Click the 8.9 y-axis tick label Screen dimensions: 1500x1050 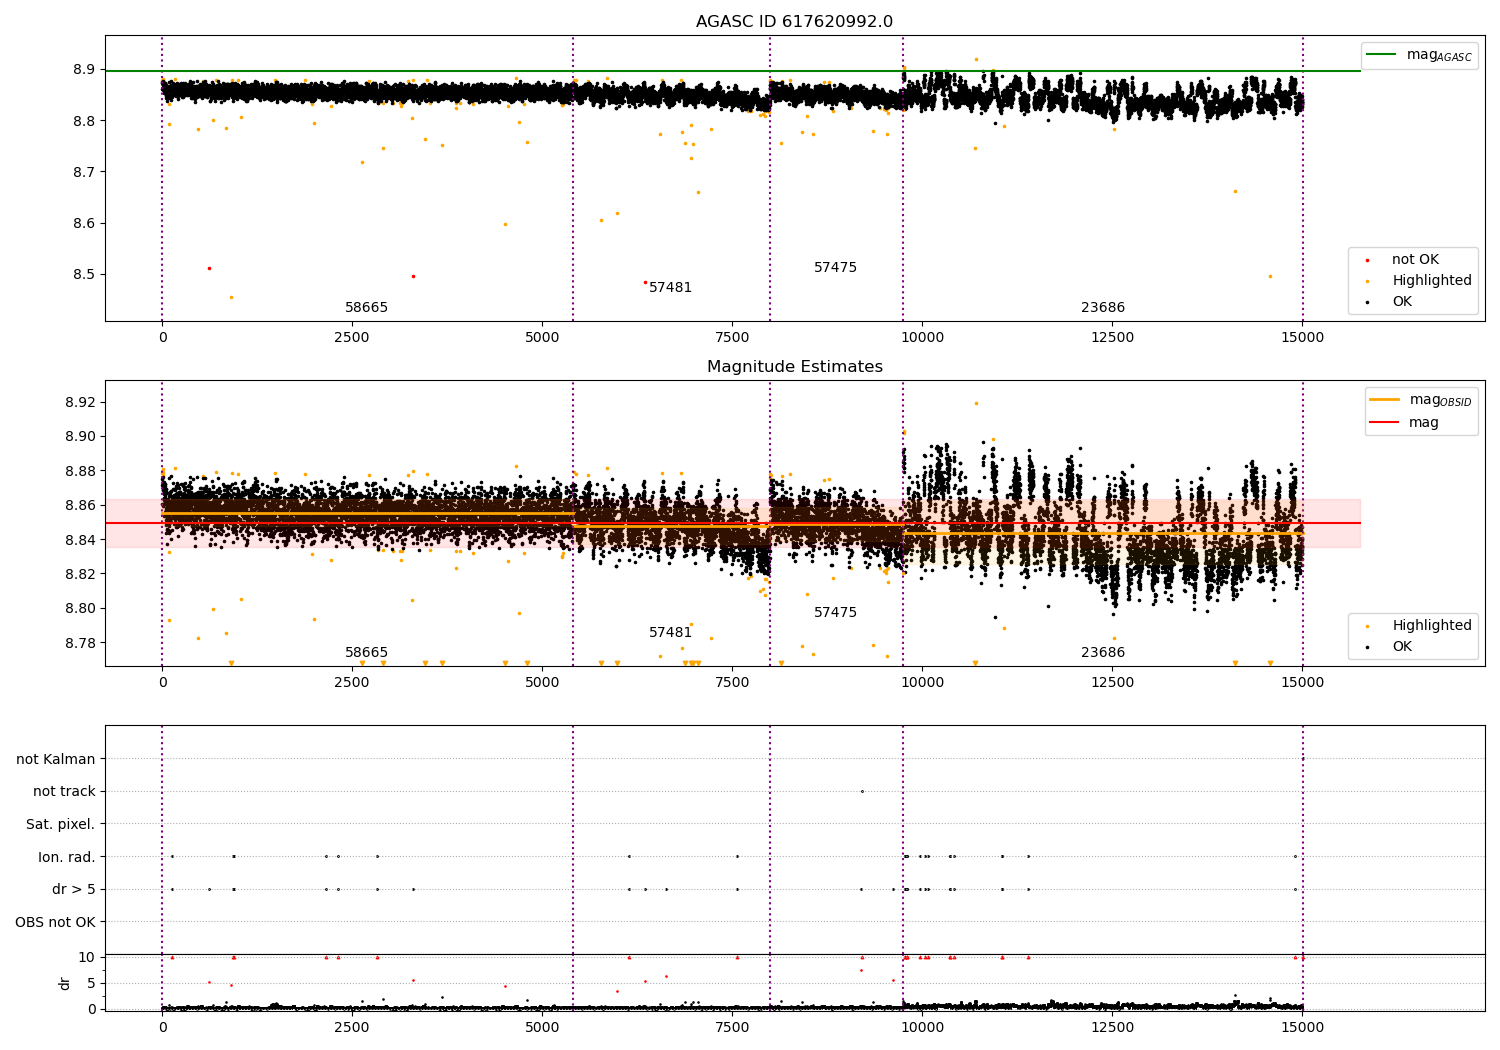(83, 70)
